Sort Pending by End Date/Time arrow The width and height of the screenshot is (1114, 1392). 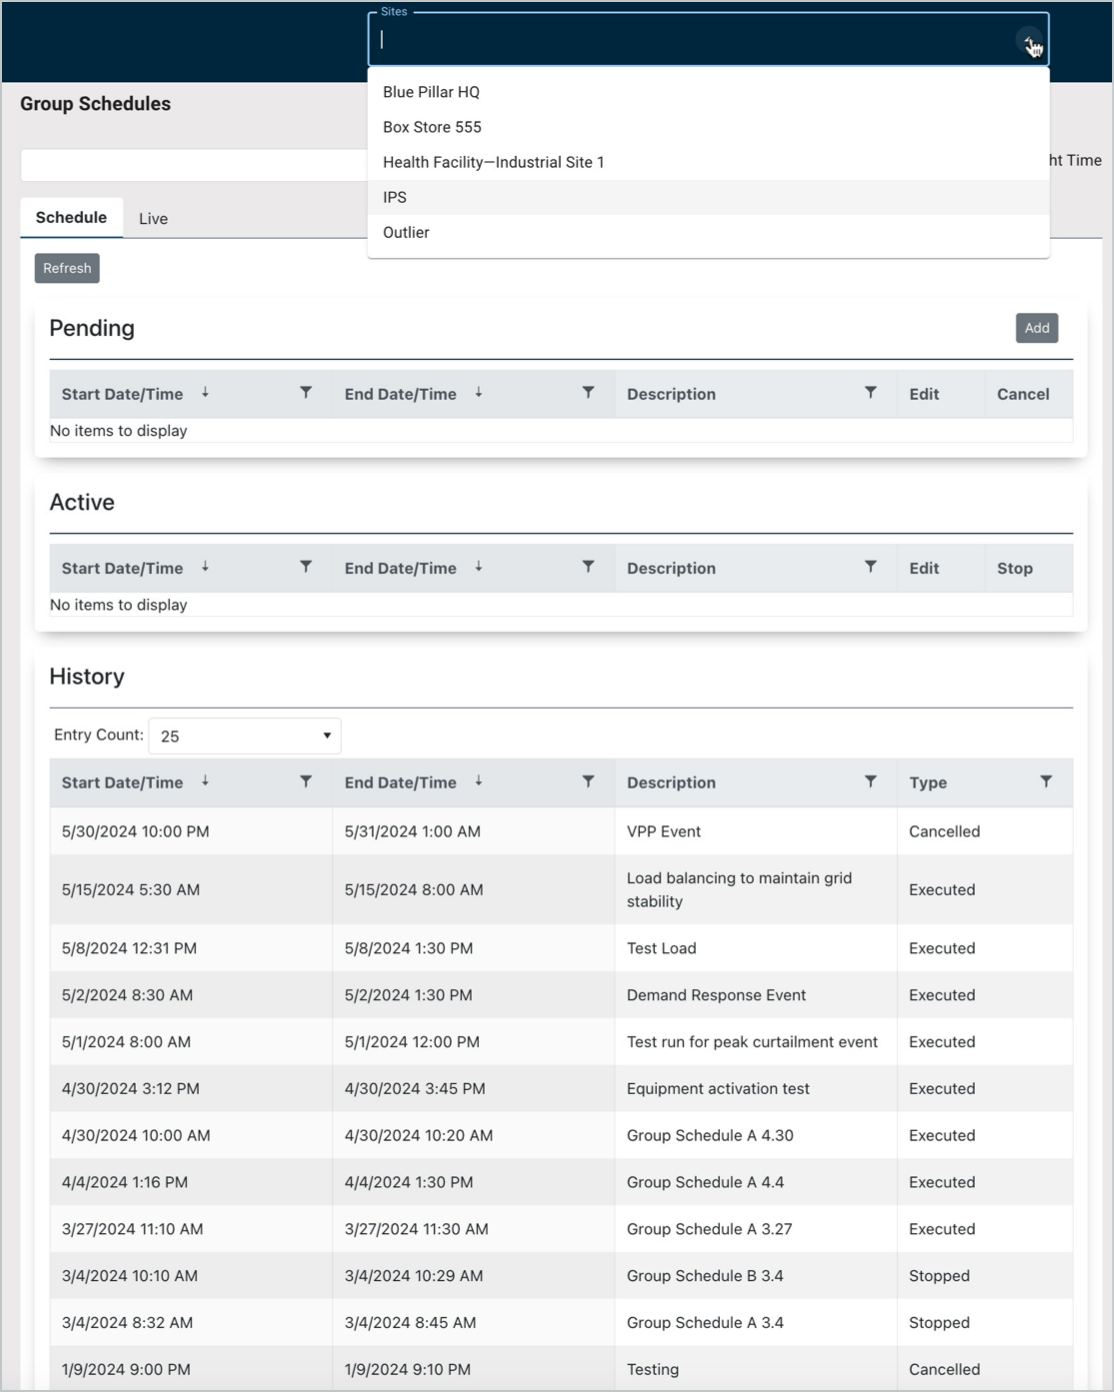[x=479, y=393]
